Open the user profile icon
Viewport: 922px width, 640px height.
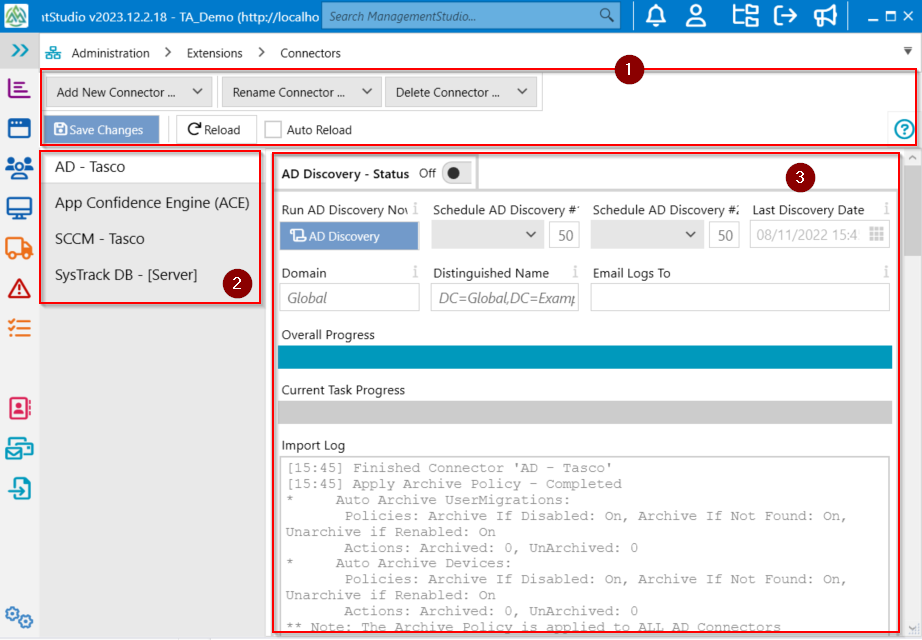[696, 16]
